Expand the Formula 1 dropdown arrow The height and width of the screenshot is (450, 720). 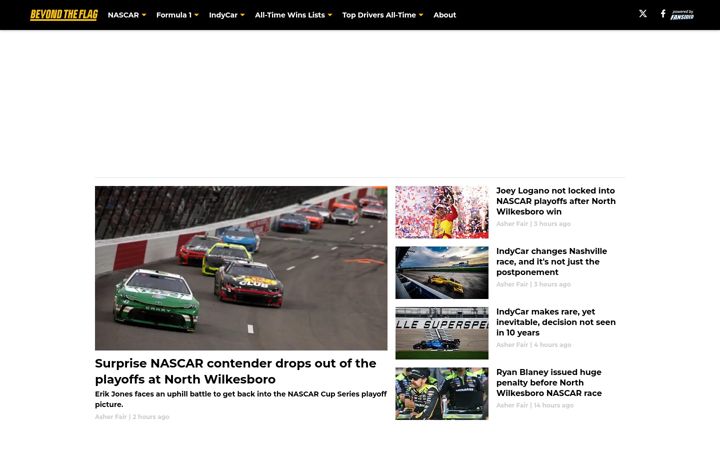[x=197, y=15]
